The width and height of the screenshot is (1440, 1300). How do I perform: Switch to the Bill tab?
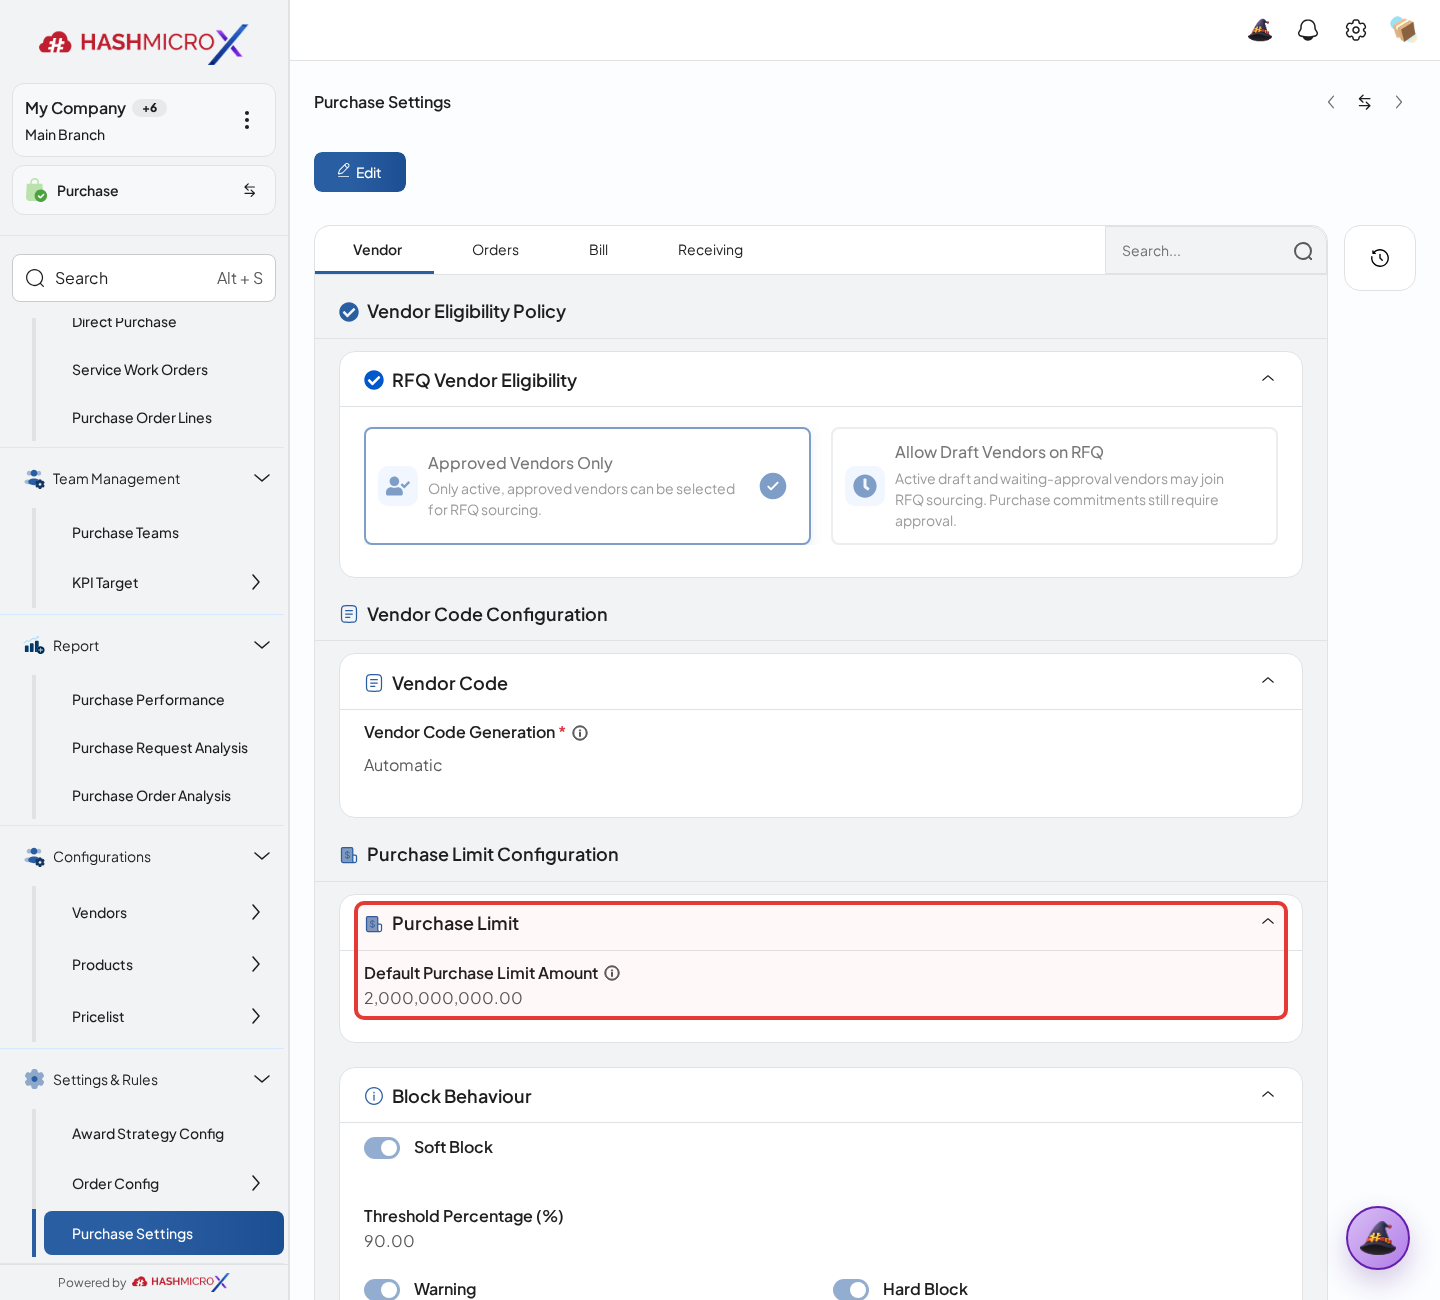click(598, 250)
